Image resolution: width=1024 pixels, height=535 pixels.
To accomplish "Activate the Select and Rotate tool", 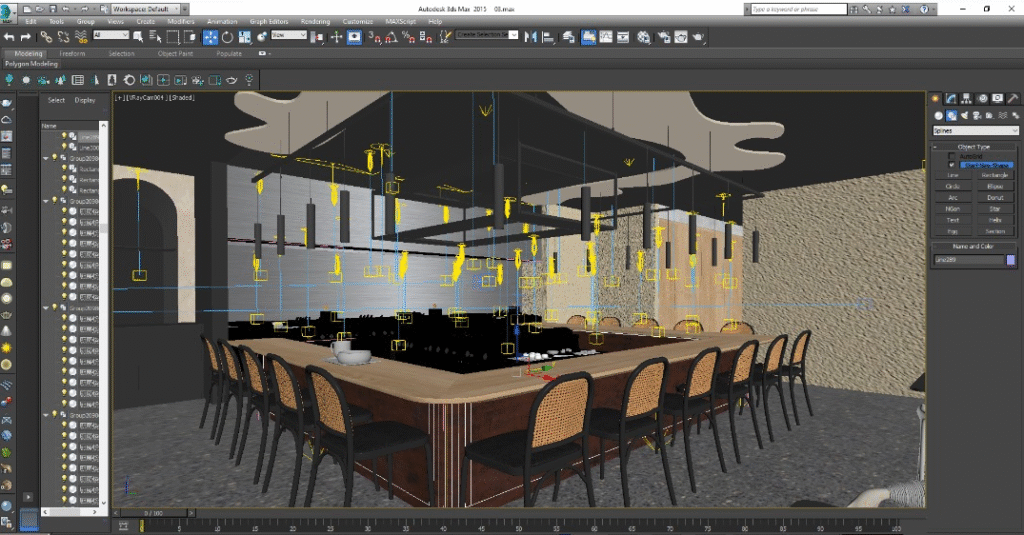I will [228, 37].
